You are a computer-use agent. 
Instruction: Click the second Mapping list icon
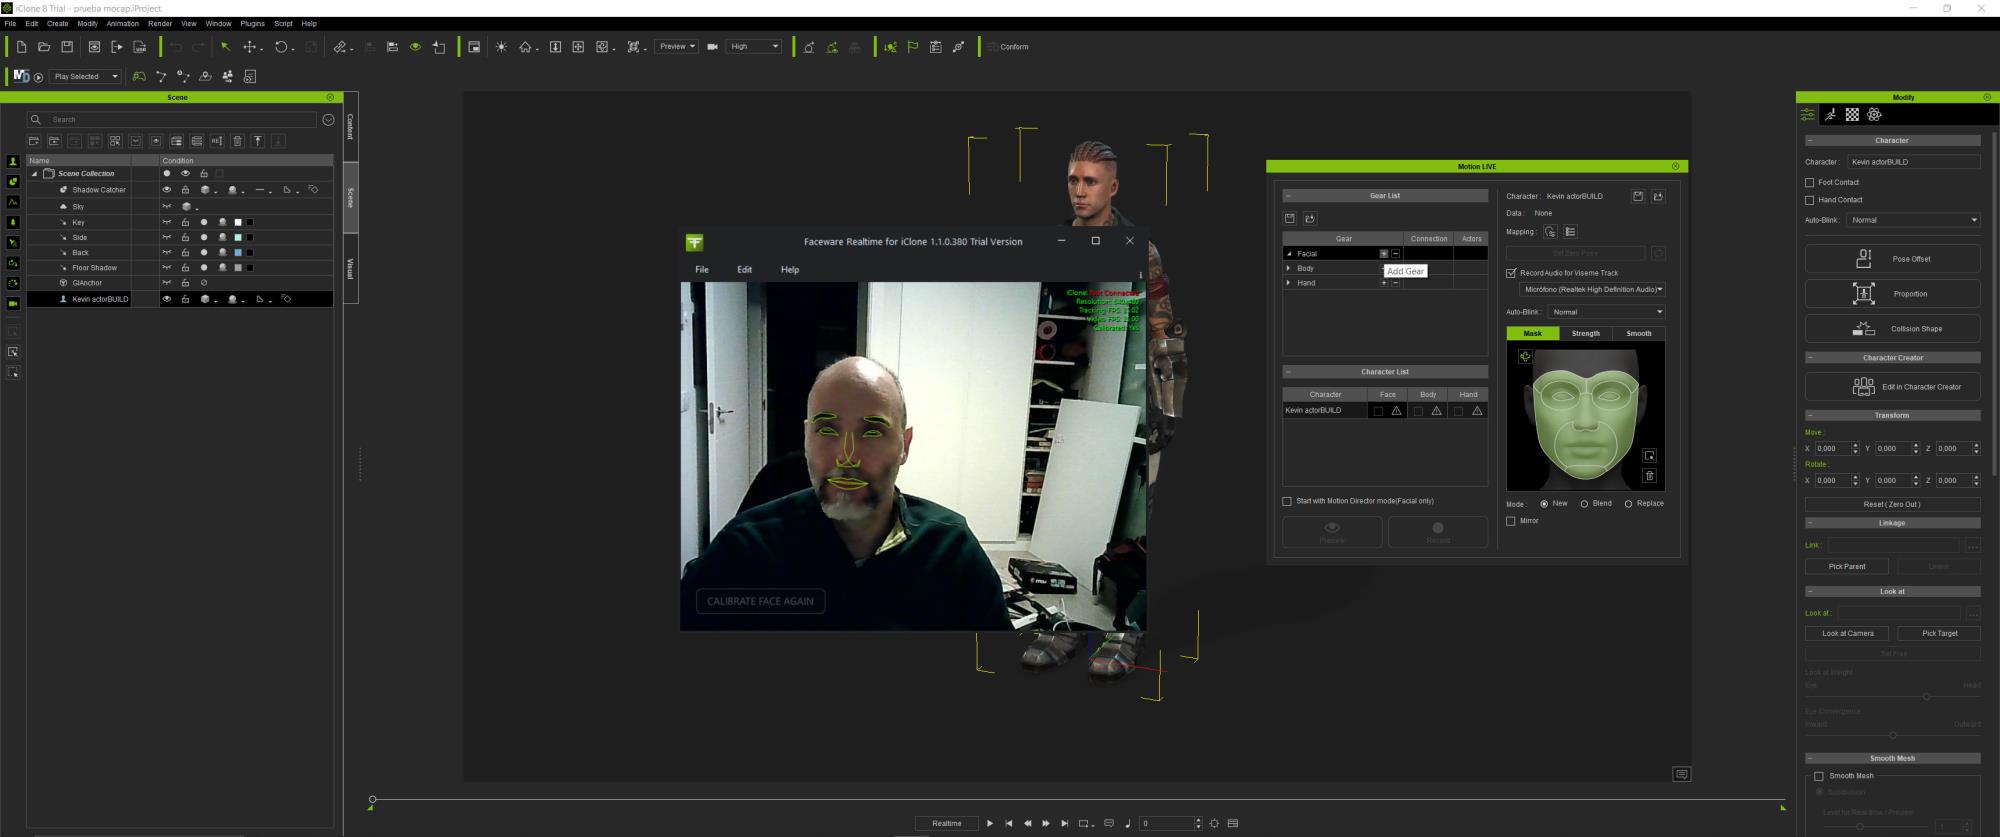click(x=1570, y=232)
